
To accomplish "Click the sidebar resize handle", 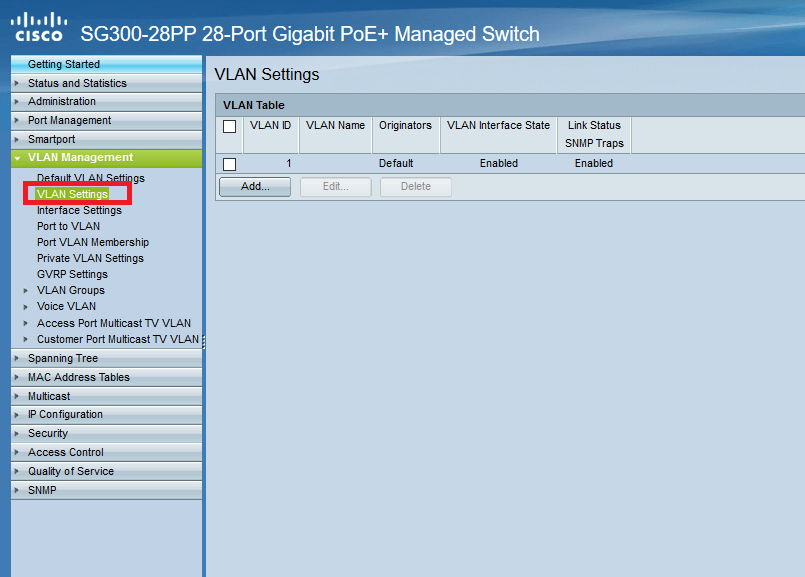I will click(204, 342).
